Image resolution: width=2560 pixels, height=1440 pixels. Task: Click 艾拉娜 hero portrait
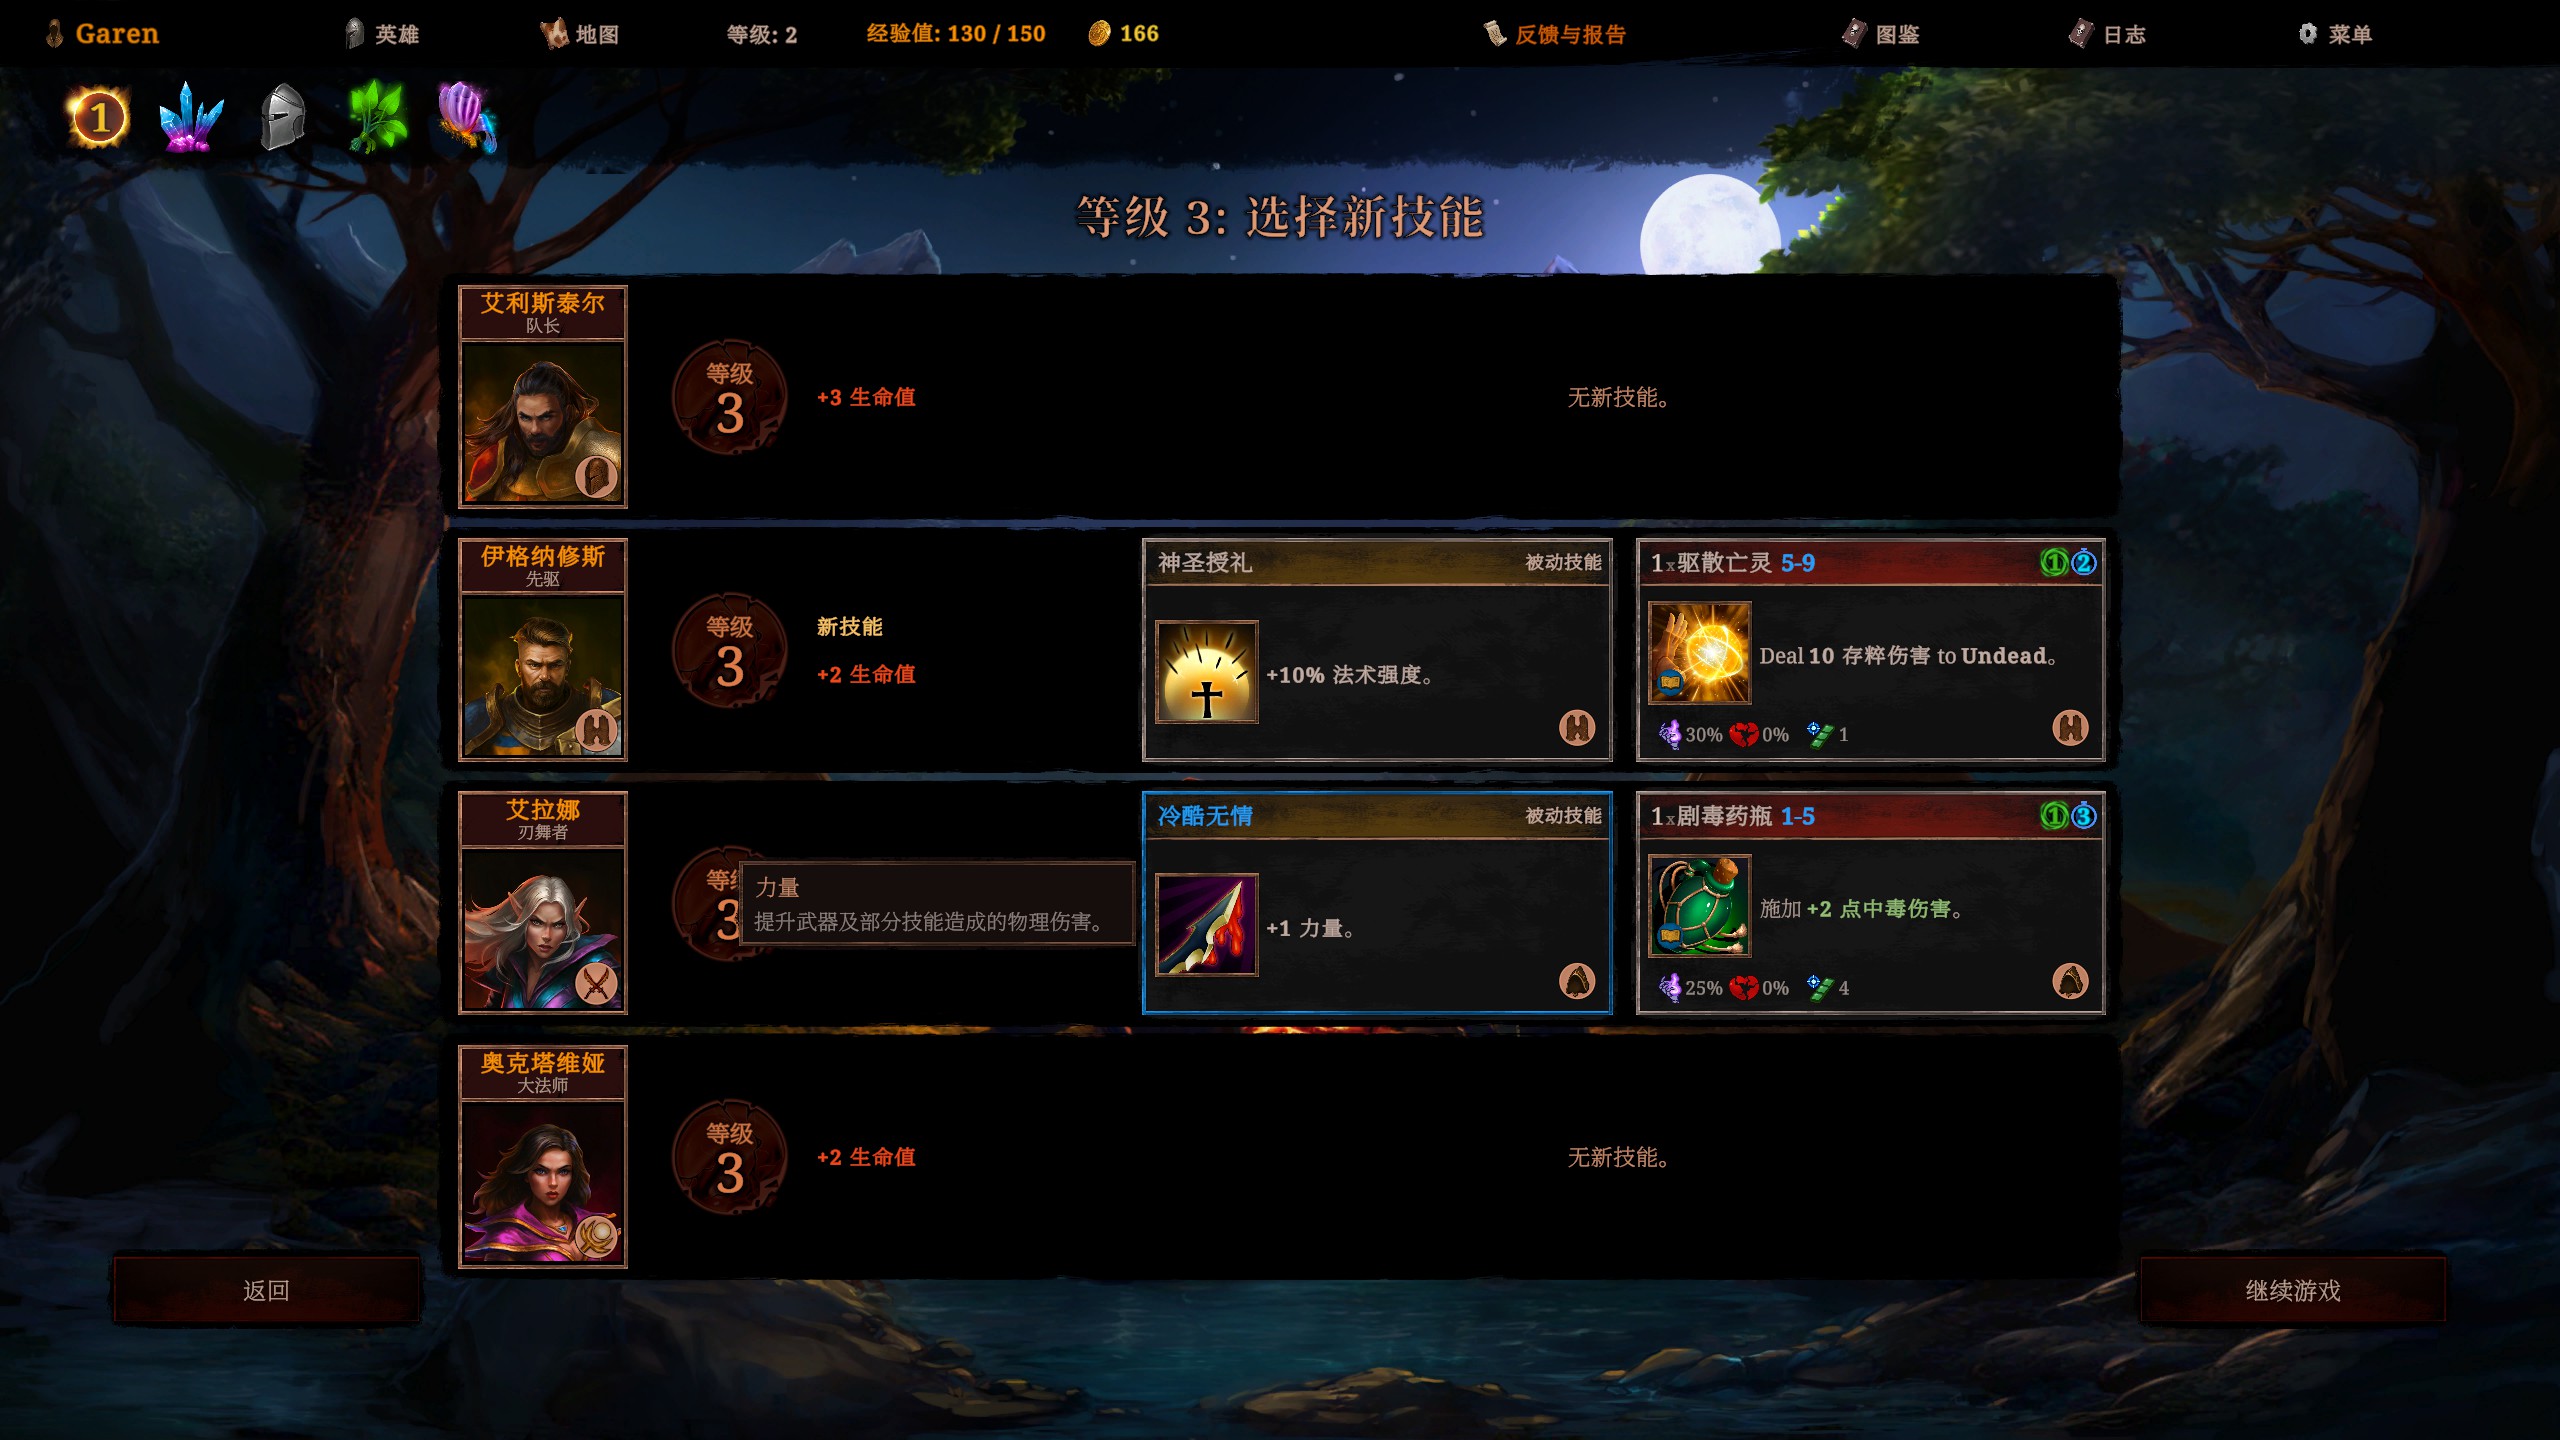pyautogui.click(x=542, y=929)
